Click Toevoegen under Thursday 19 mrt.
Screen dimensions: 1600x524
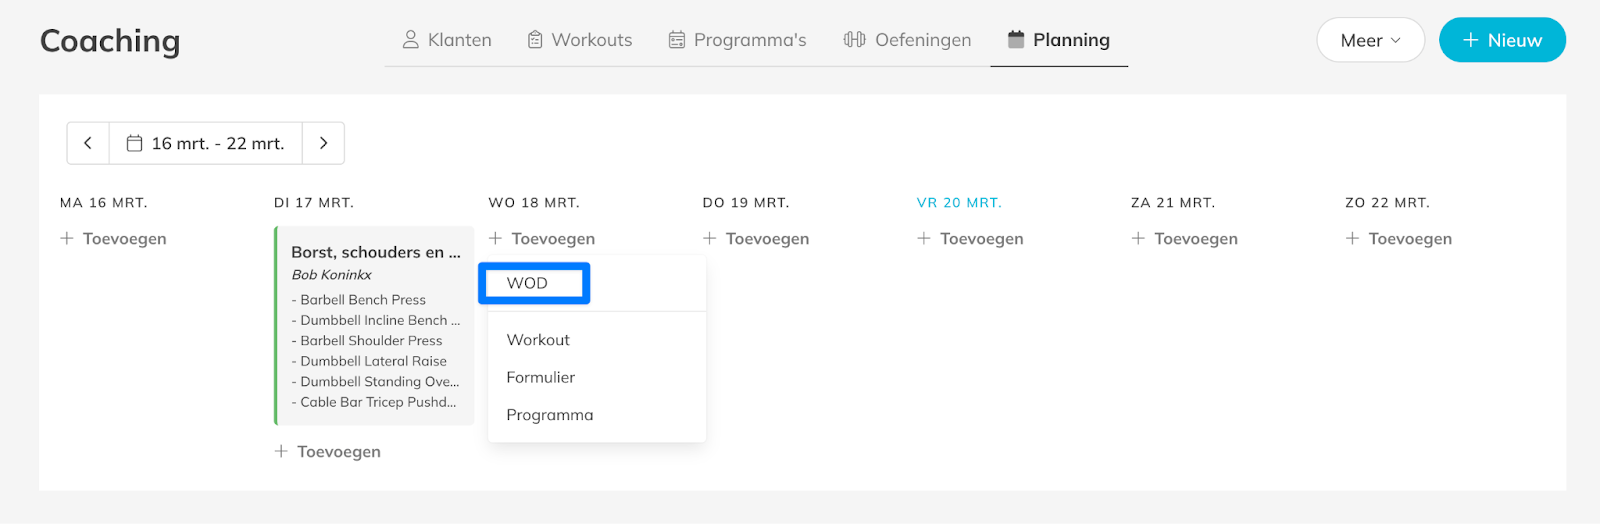tap(756, 239)
